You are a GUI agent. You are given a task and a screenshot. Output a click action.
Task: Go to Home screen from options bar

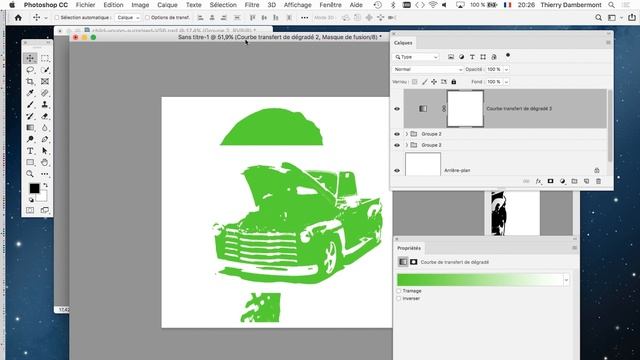coord(18,18)
